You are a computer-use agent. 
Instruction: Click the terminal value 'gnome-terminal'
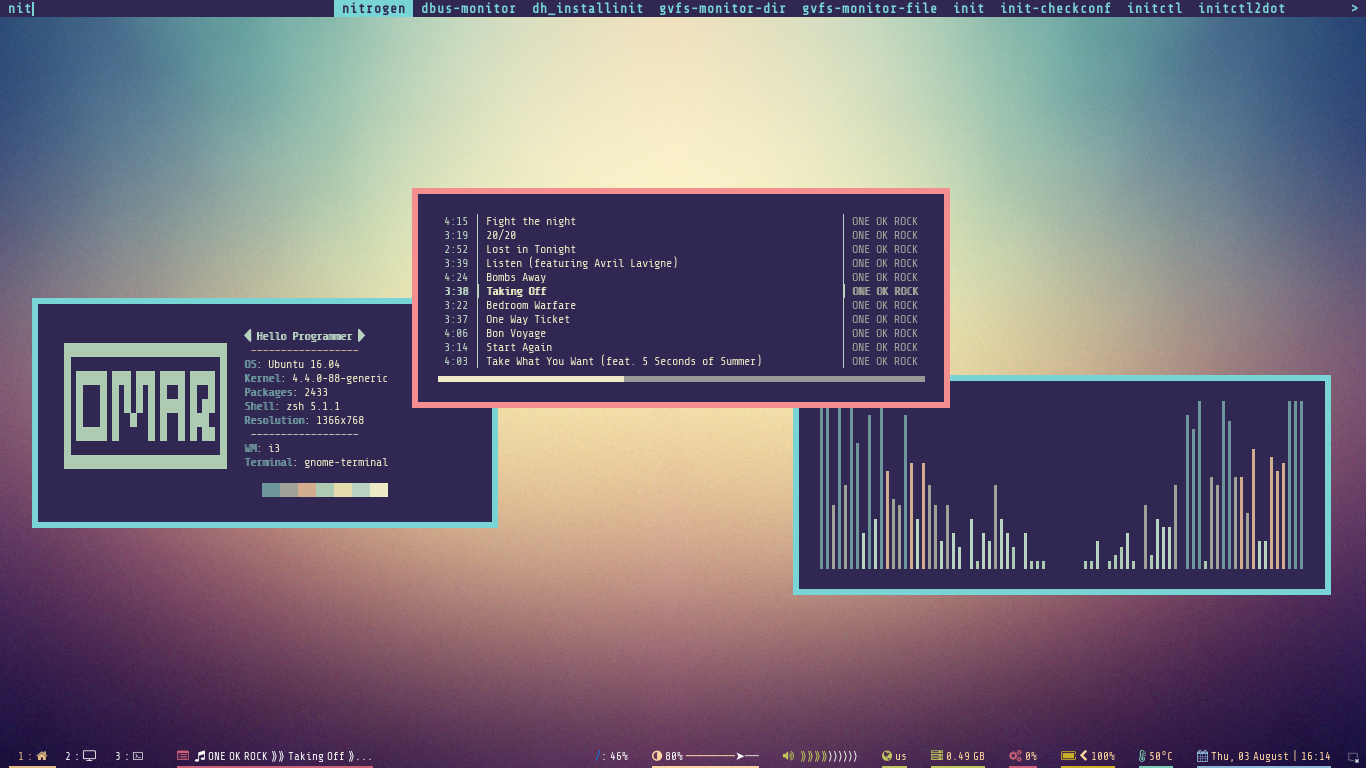click(x=346, y=463)
